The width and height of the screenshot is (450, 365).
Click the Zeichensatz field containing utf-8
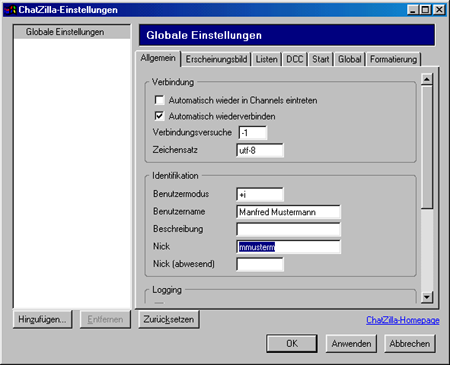click(260, 150)
